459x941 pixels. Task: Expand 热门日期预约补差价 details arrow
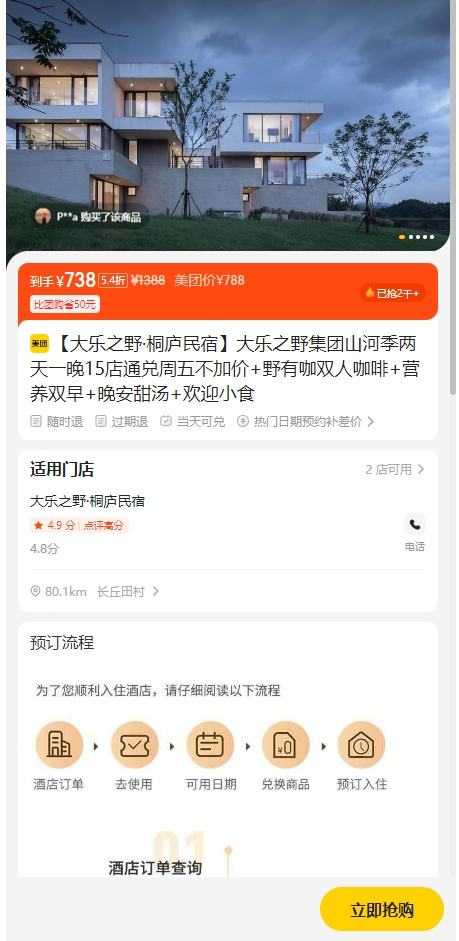(370, 421)
